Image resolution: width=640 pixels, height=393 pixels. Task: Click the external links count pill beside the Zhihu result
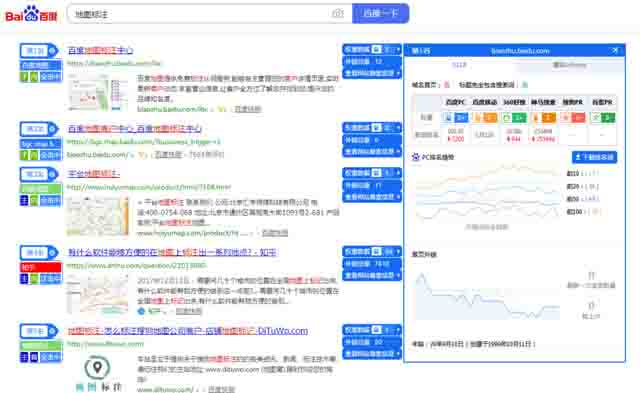tap(372, 264)
